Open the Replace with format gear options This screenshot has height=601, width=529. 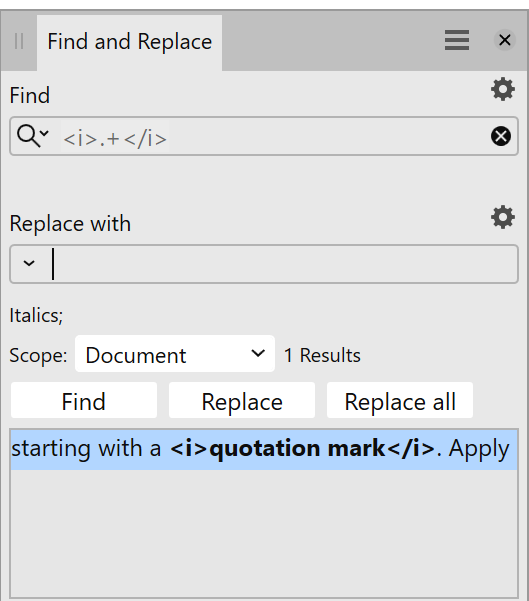tap(503, 217)
